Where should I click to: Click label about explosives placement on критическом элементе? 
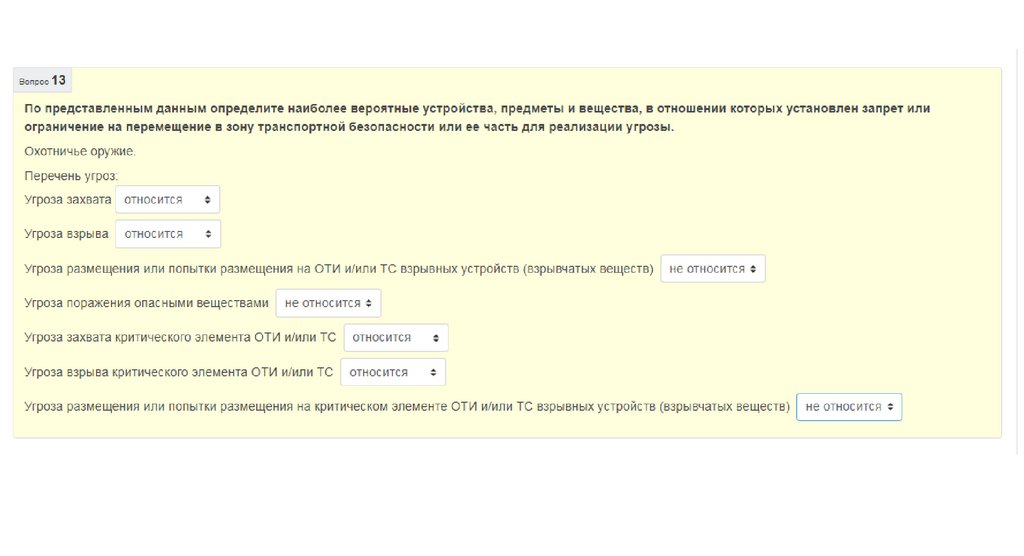[407, 407]
